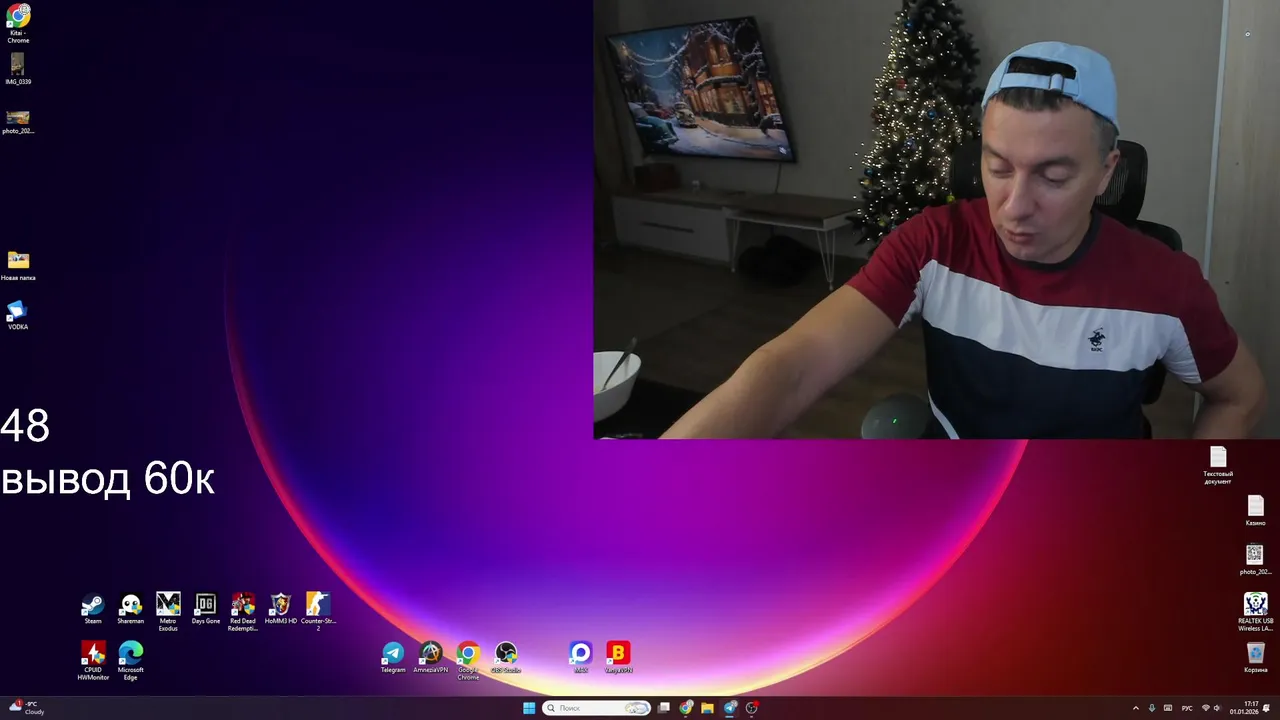
Task: Open the Новая папка folder
Action: click(x=18, y=266)
